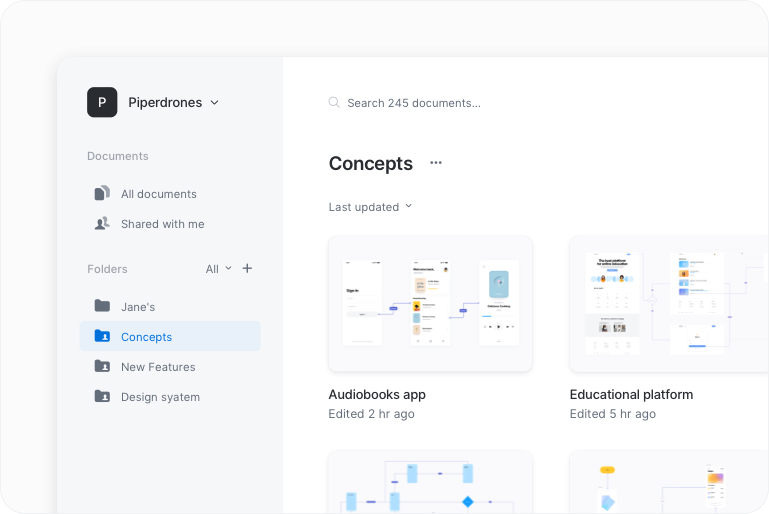The width and height of the screenshot is (769, 514).
Task: Click the Edited 5 hr ago text
Action: point(613,414)
